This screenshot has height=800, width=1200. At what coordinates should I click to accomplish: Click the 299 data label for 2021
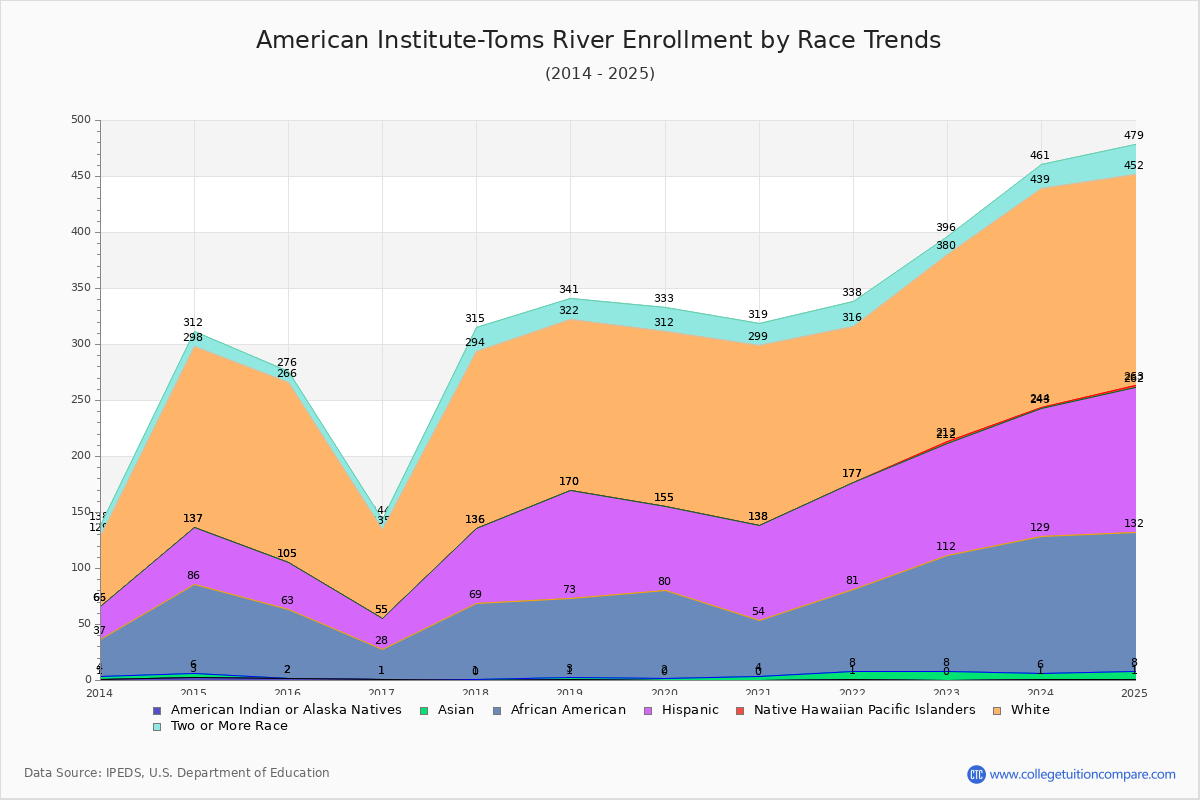pyautogui.click(x=758, y=337)
